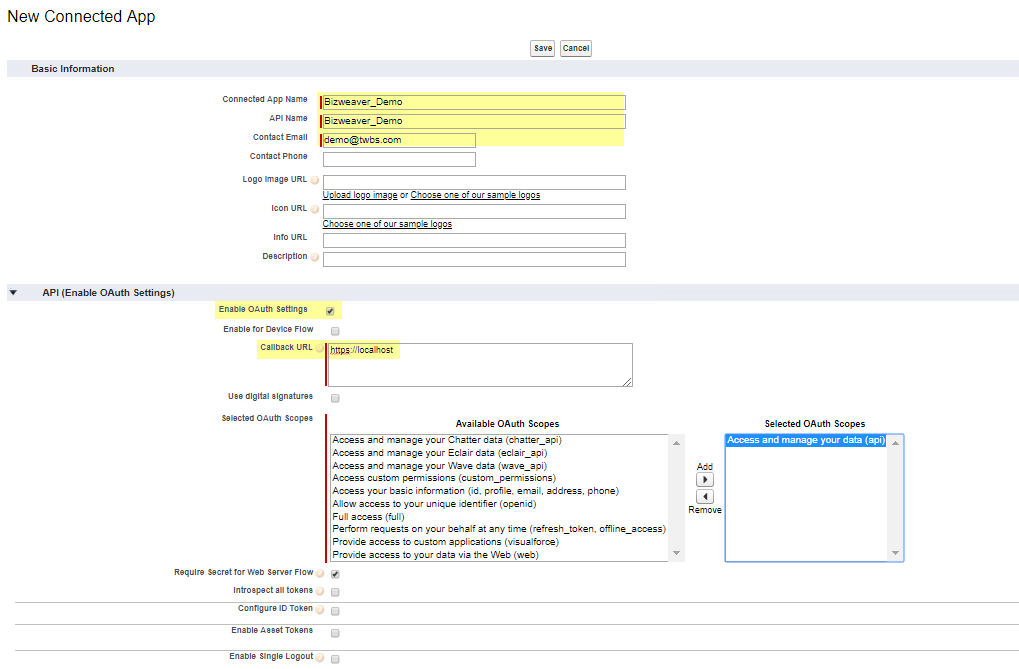Focus the Contact Phone field

[399, 159]
